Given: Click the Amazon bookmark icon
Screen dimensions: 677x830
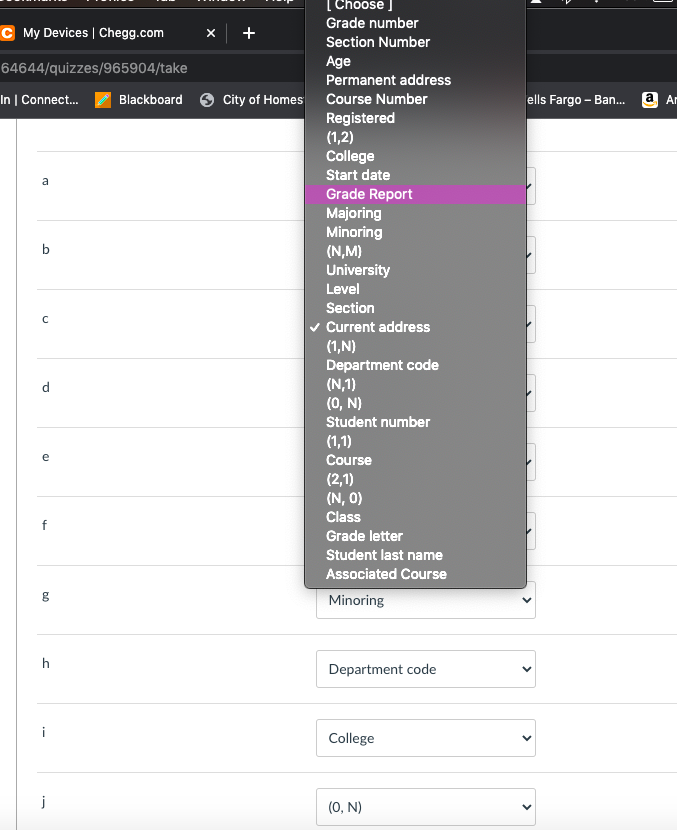Looking at the screenshot, I should (x=649, y=100).
